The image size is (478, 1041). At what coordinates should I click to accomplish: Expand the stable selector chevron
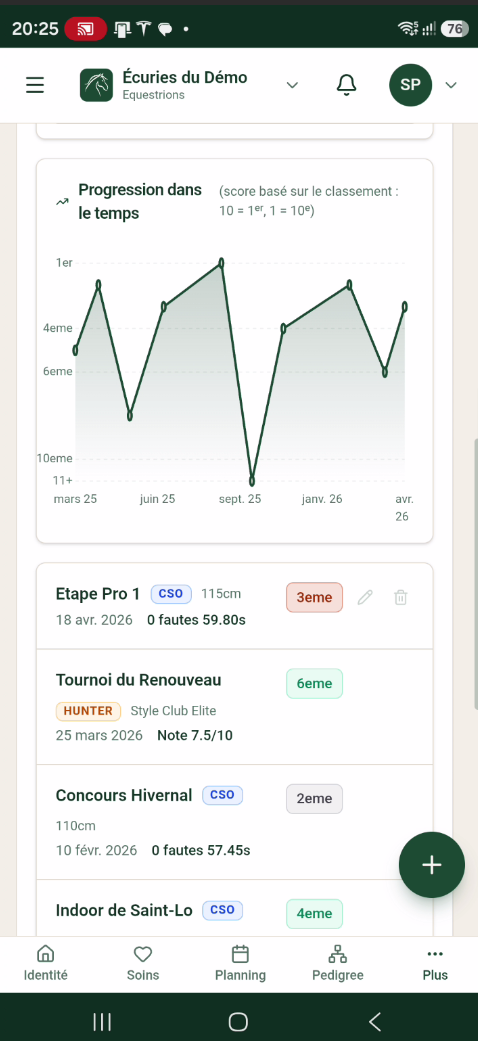(291, 85)
